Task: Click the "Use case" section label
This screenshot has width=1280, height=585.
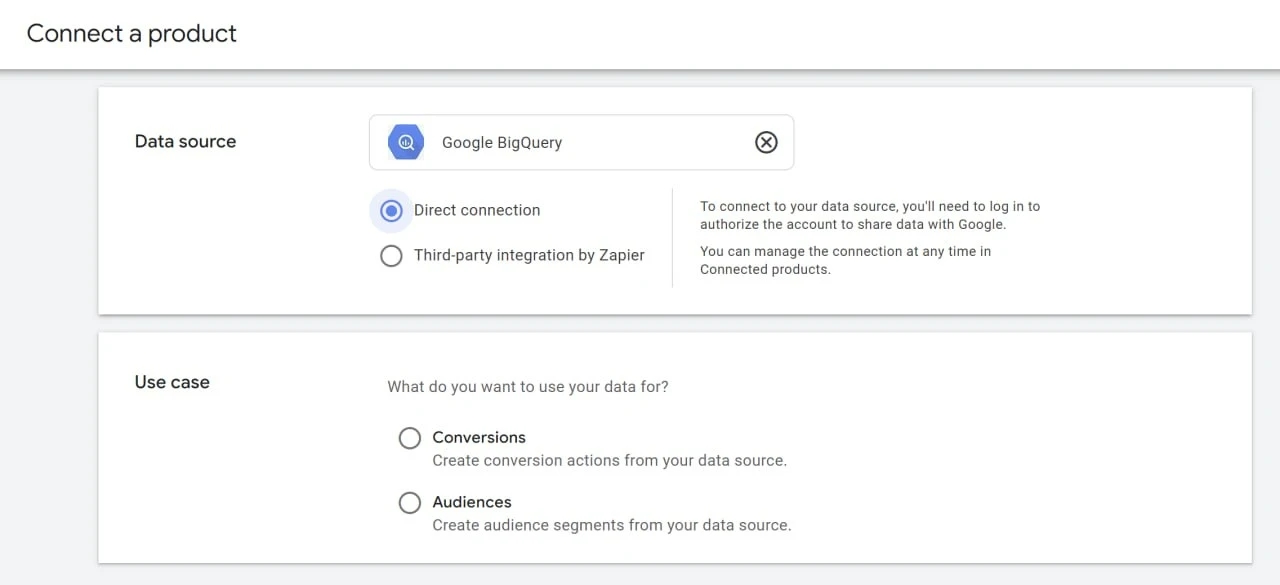Action: [x=172, y=382]
